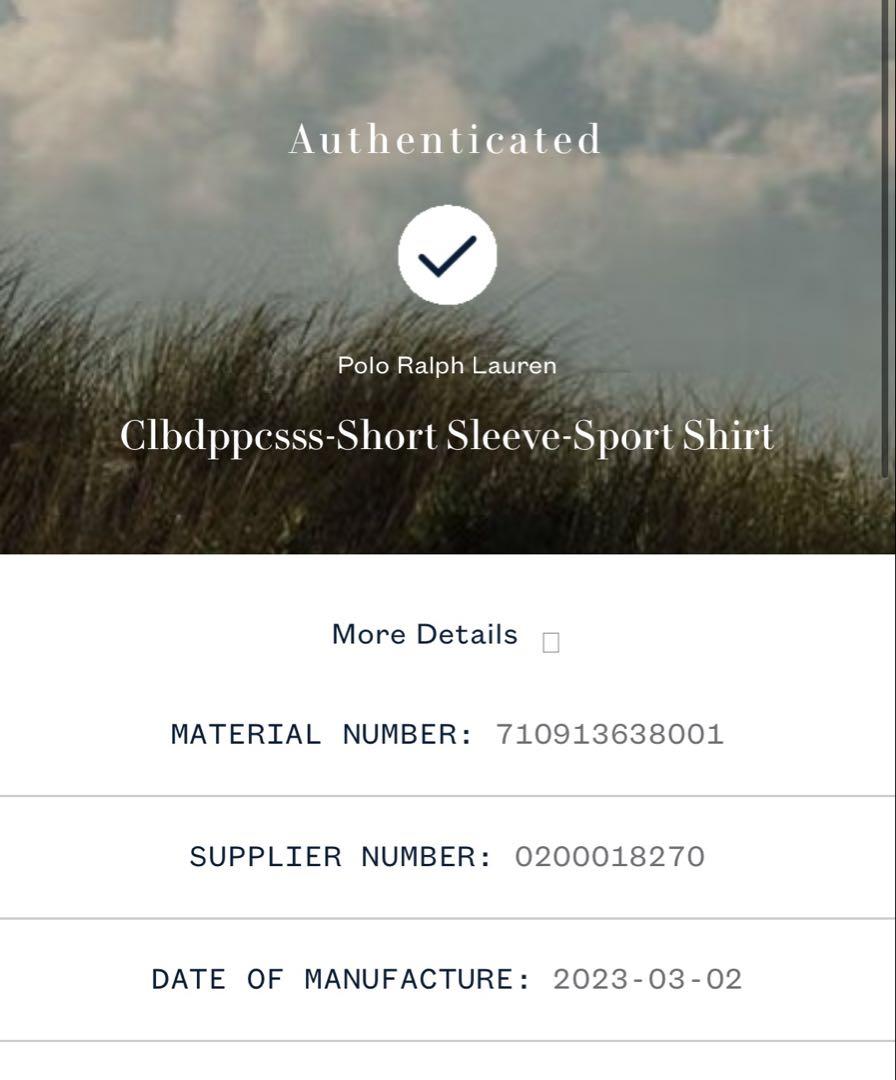Screen dimensions: 896x1080
Task: Click the word Shirt in the product title
Action: point(729,435)
